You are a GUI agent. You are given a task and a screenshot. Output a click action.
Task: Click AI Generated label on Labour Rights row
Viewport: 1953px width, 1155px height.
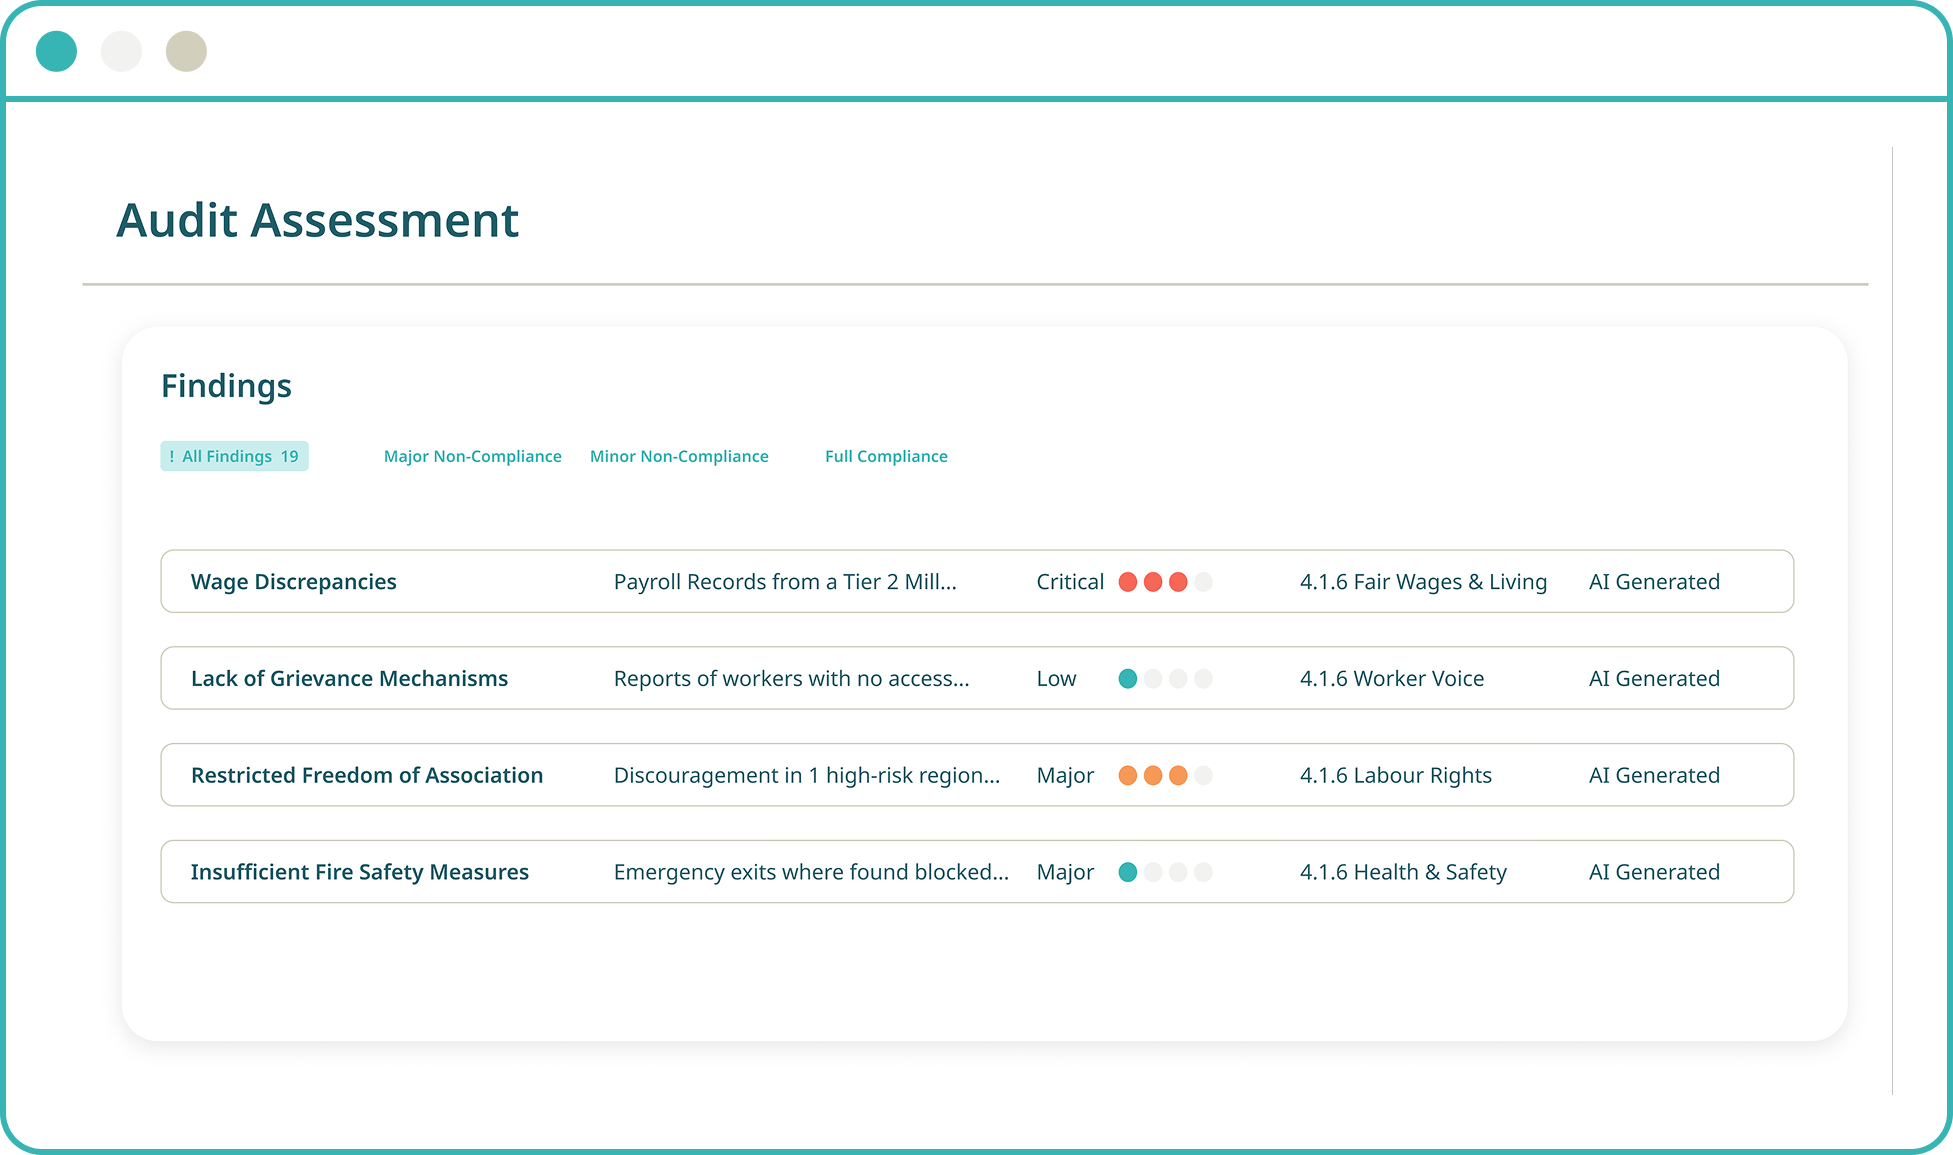pos(1654,775)
